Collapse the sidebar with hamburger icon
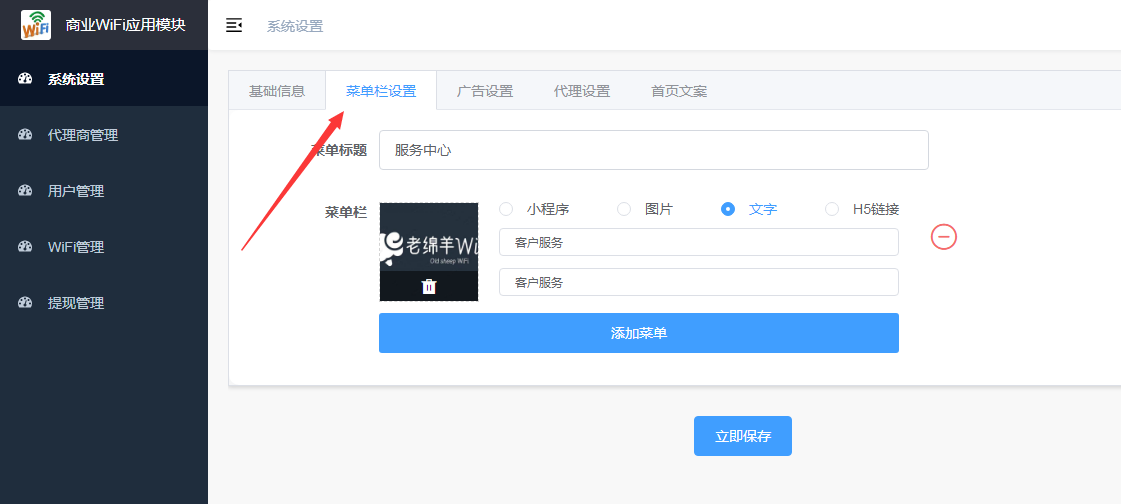The height and width of the screenshot is (504, 1121). point(234,26)
